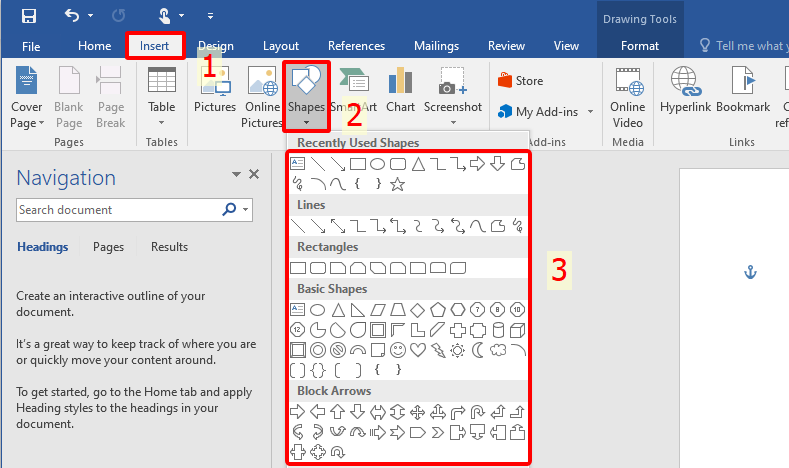Select the right block arrow shape
Screen dimensions: 789x468
point(297,412)
